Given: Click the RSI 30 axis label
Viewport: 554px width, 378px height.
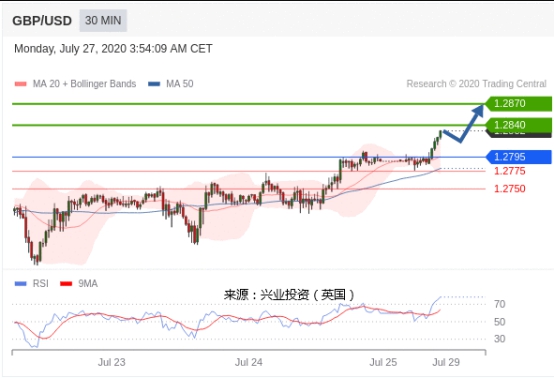Looking at the screenshot, I should pyautogui.click(x=500, y=339).
